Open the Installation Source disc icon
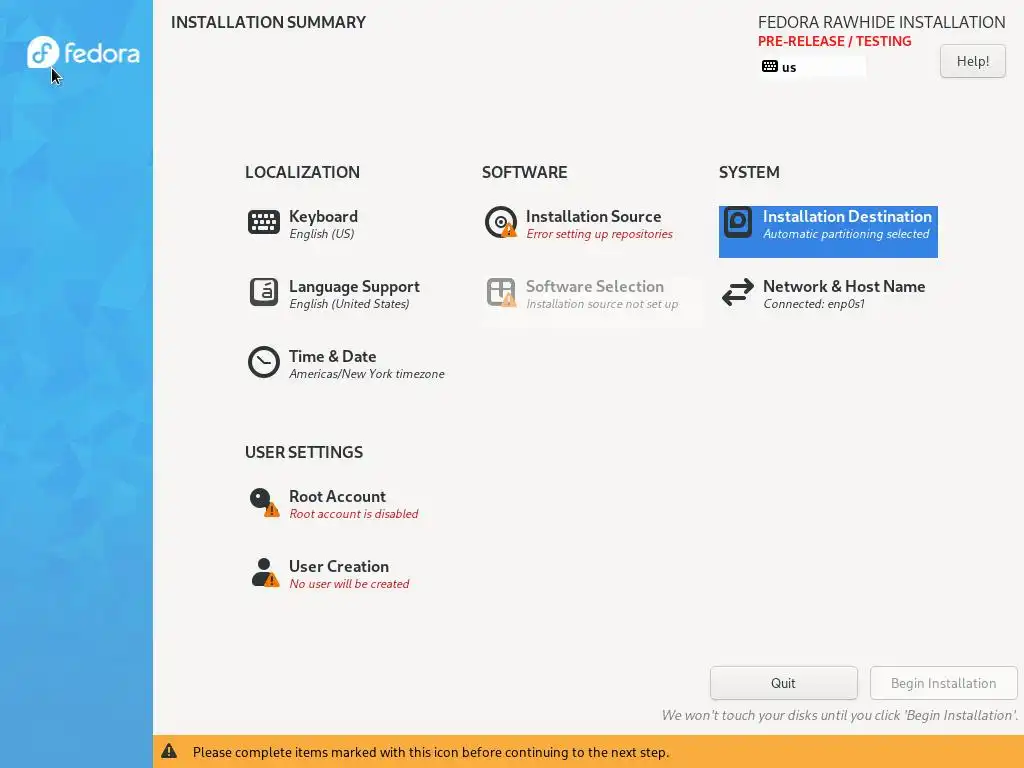Screen dimensions: 1024x768 (501, 222)
